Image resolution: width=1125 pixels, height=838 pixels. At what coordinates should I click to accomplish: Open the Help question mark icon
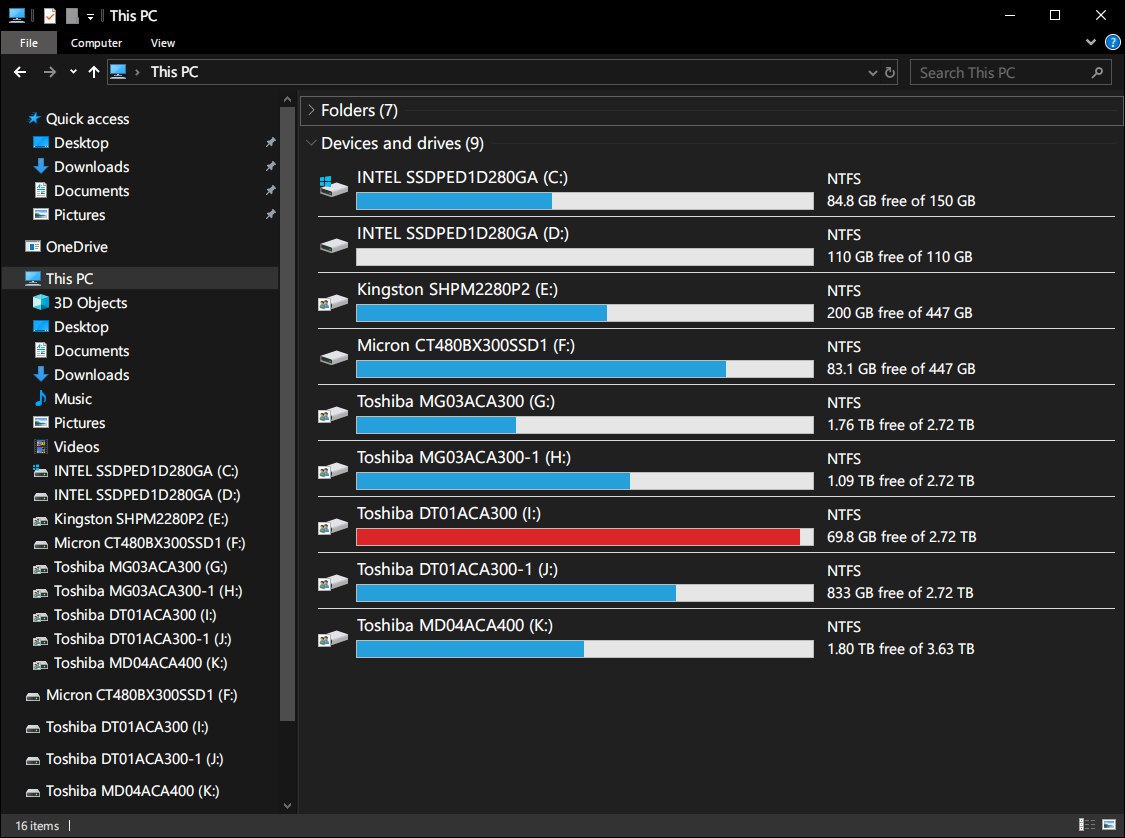pyautogui.click(x=1112, y=42)
